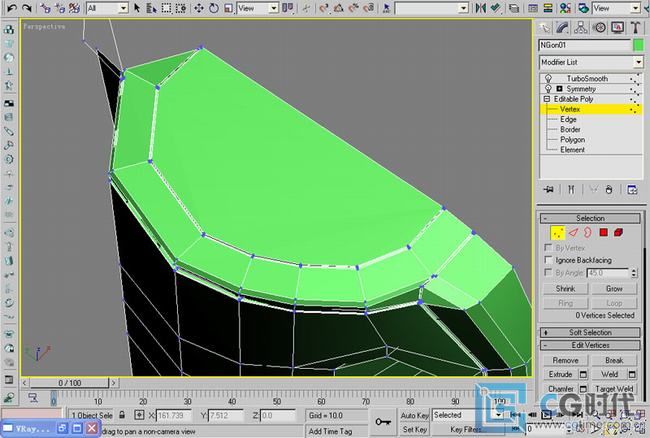Image resolution: width=650 pixels, height=438 pixels.
Task: Activate Bind to Space Warp tool
Action: coord(74,8)
